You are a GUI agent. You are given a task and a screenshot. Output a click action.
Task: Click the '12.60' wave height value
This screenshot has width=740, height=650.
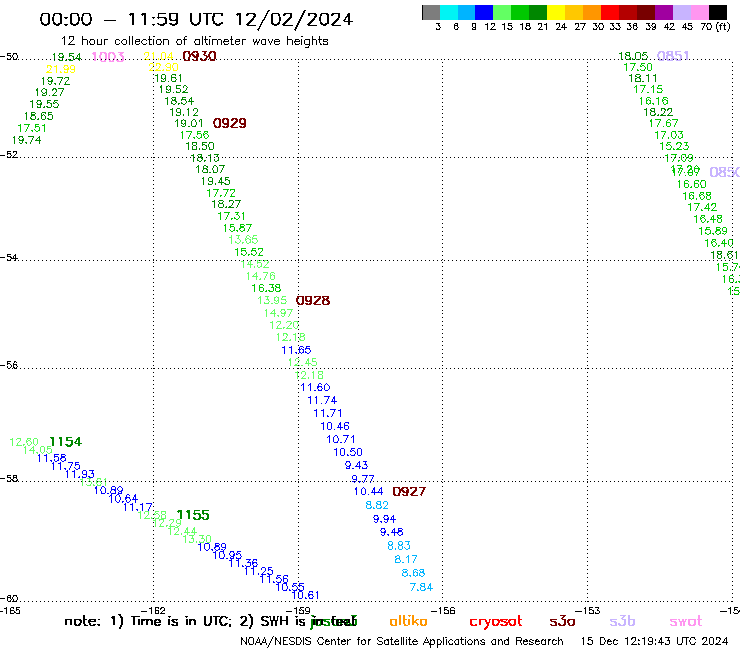pyautogui.click(x=24, y=442)
